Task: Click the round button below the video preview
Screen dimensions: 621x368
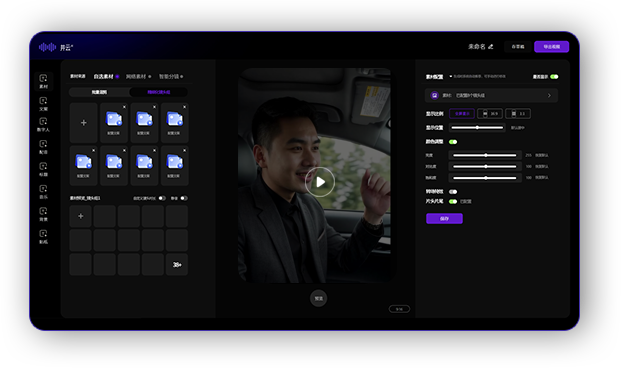Action: click(x=318, y=298)
